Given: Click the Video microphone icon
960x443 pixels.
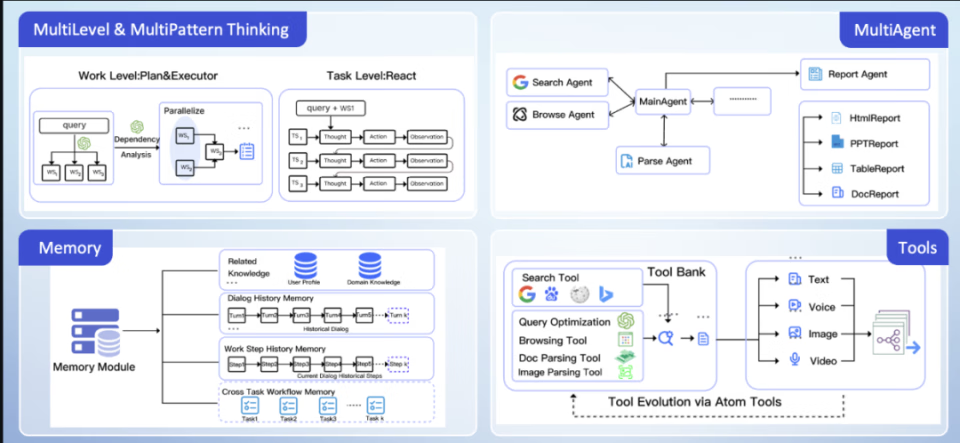Looking at the screenshot, I should pos(794,360).
